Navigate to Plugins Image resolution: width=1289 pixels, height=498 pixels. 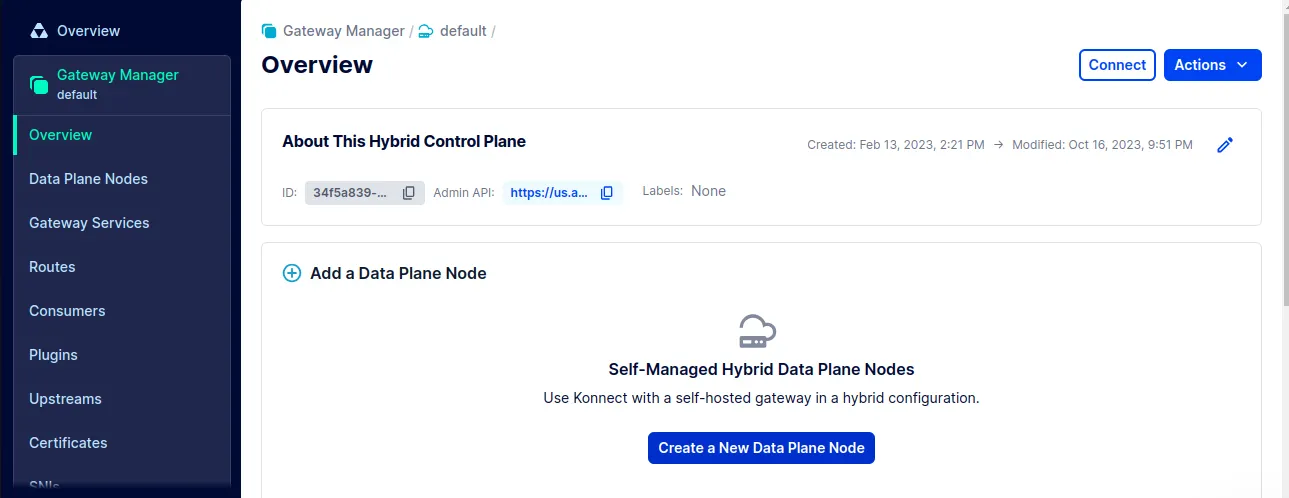[x=53, y=355]
